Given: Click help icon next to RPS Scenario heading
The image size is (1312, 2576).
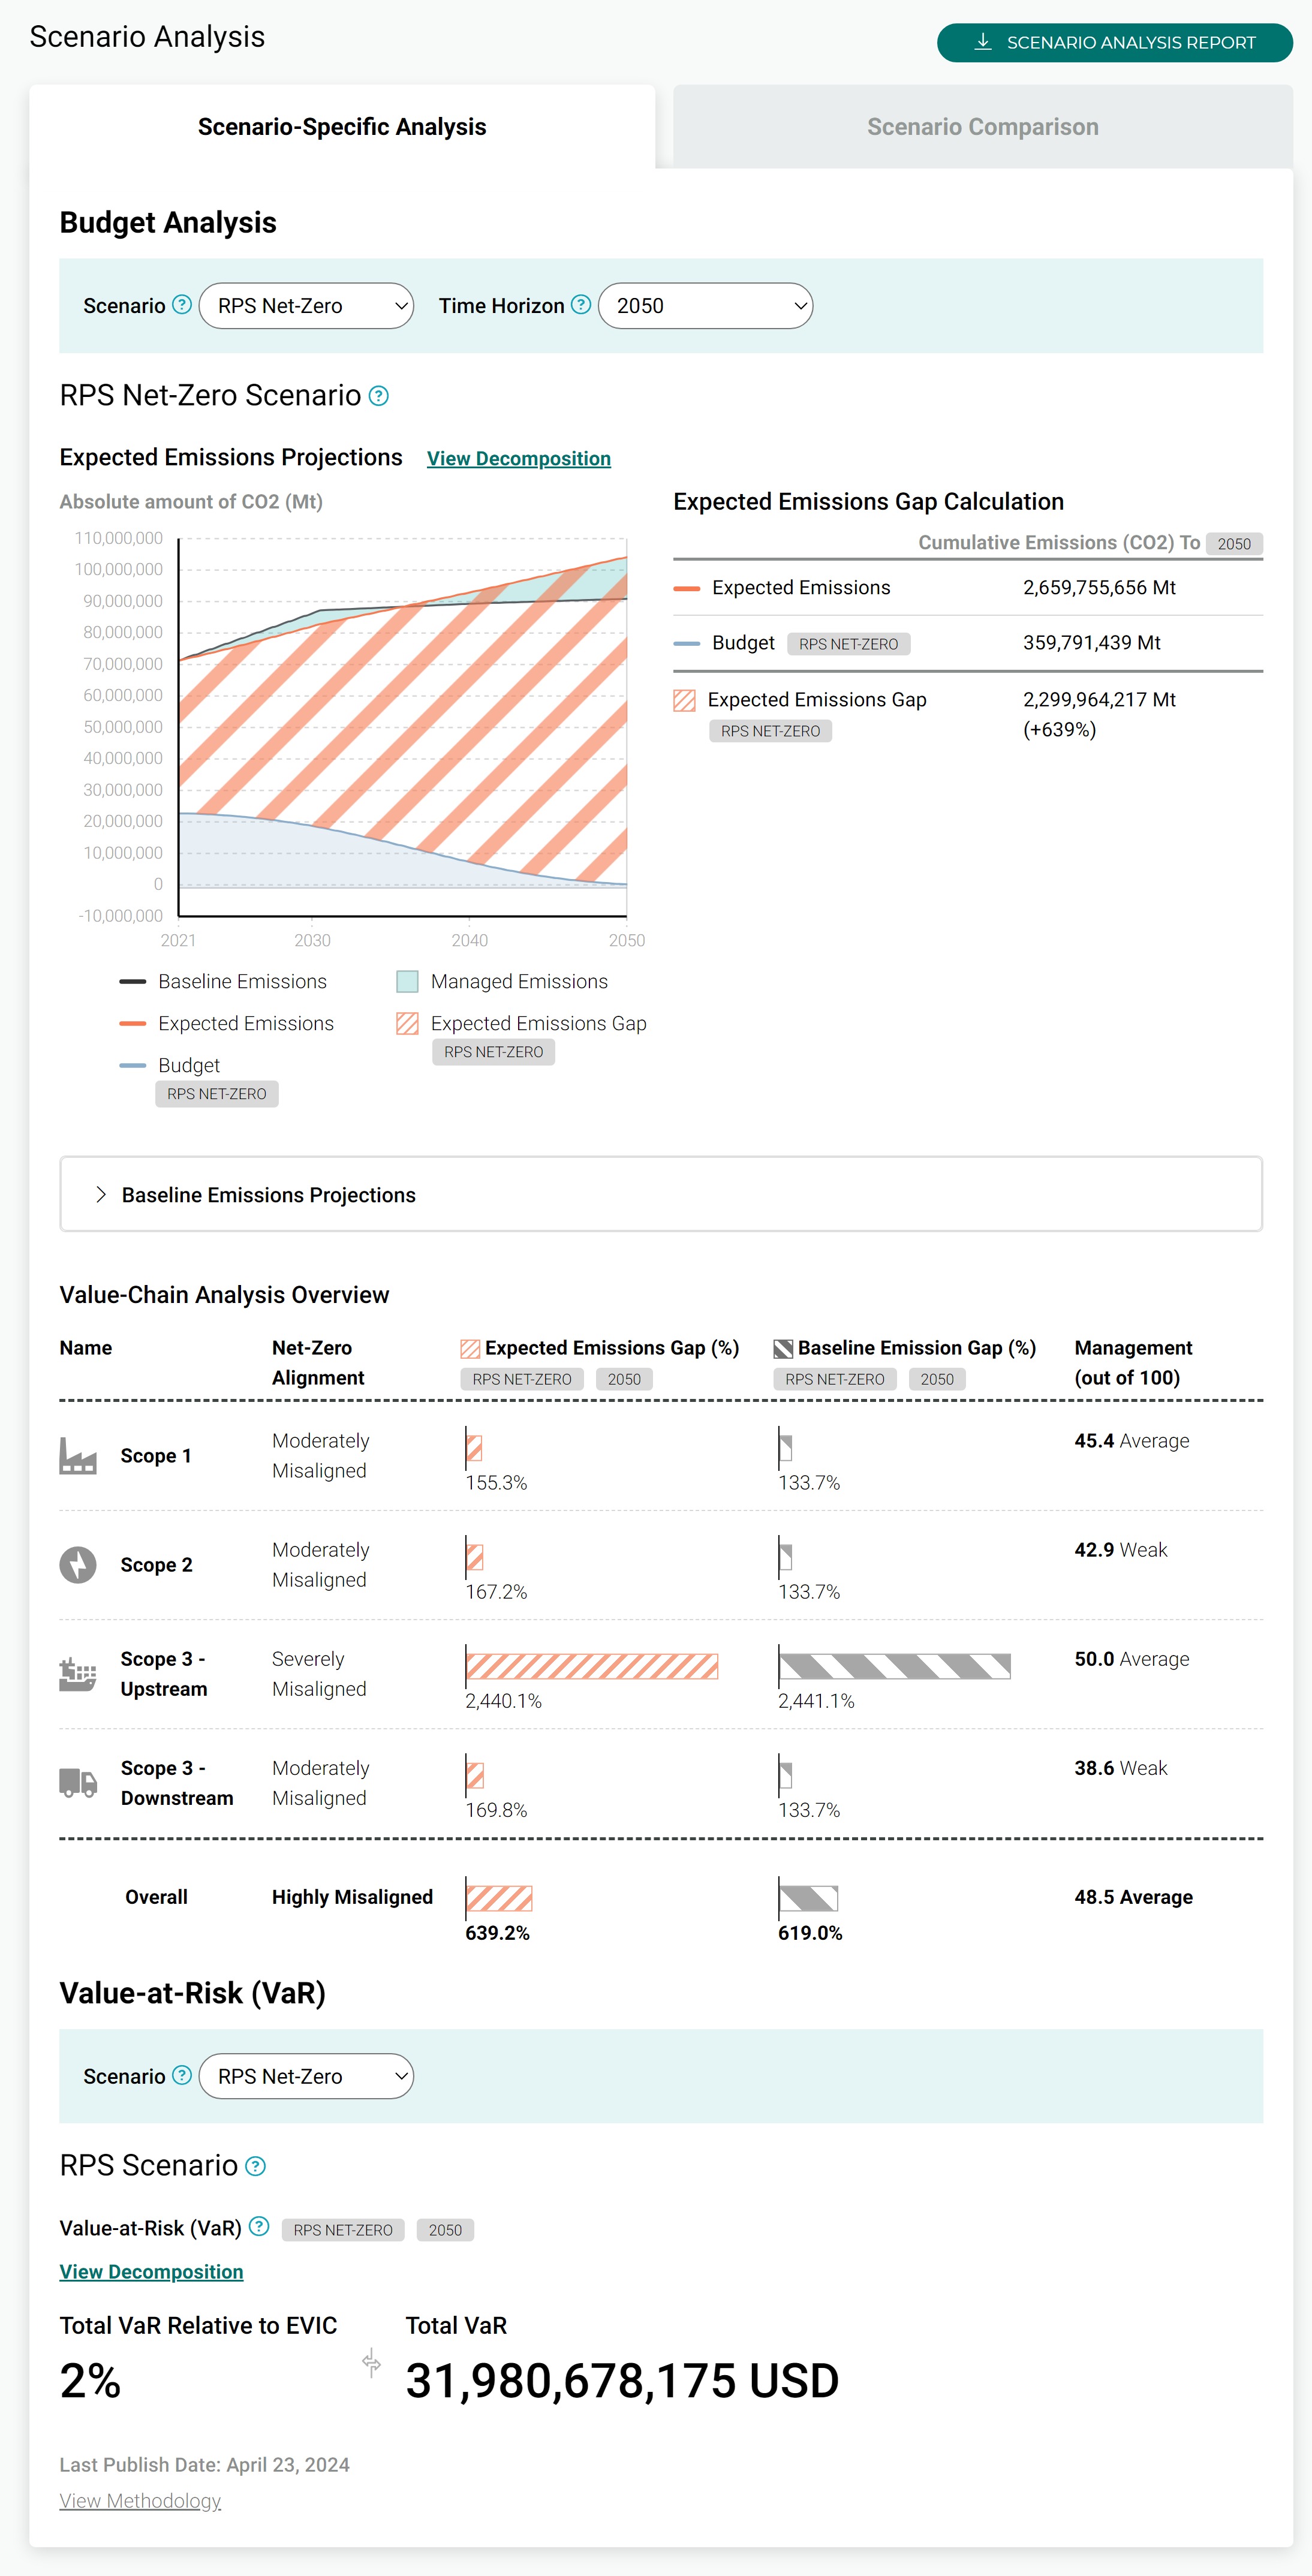Looking at the screenshot, I should (x=256, y=2166).
